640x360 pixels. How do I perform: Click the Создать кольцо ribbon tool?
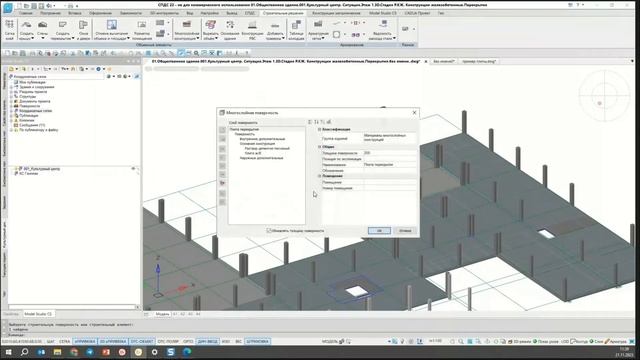27,29
